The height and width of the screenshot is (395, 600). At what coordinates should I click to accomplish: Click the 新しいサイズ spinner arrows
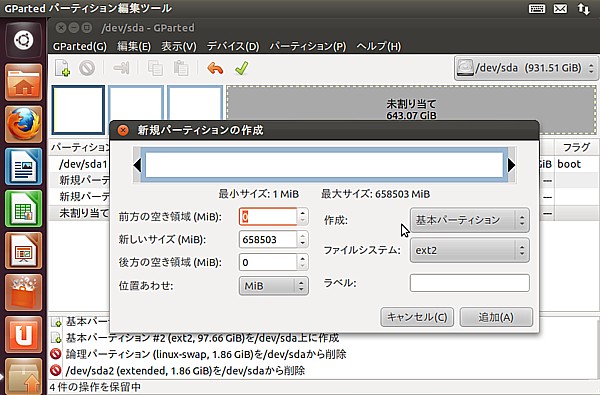[x=302, y=240]
